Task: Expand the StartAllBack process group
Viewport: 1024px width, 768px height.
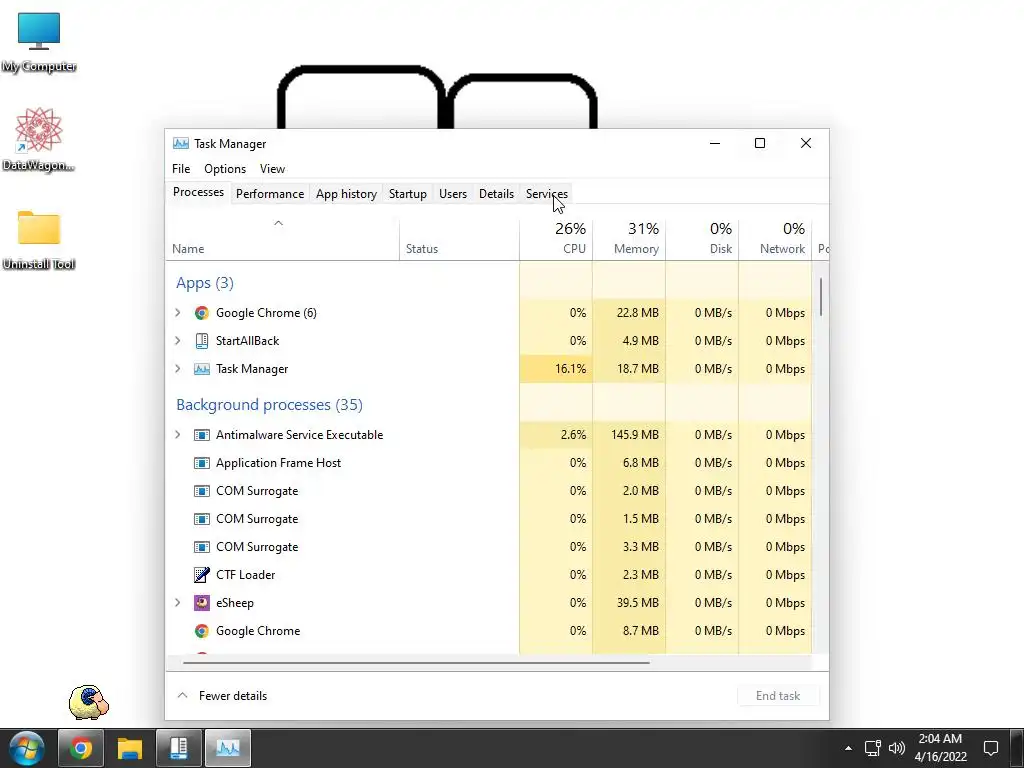Action: coord(178,341)
